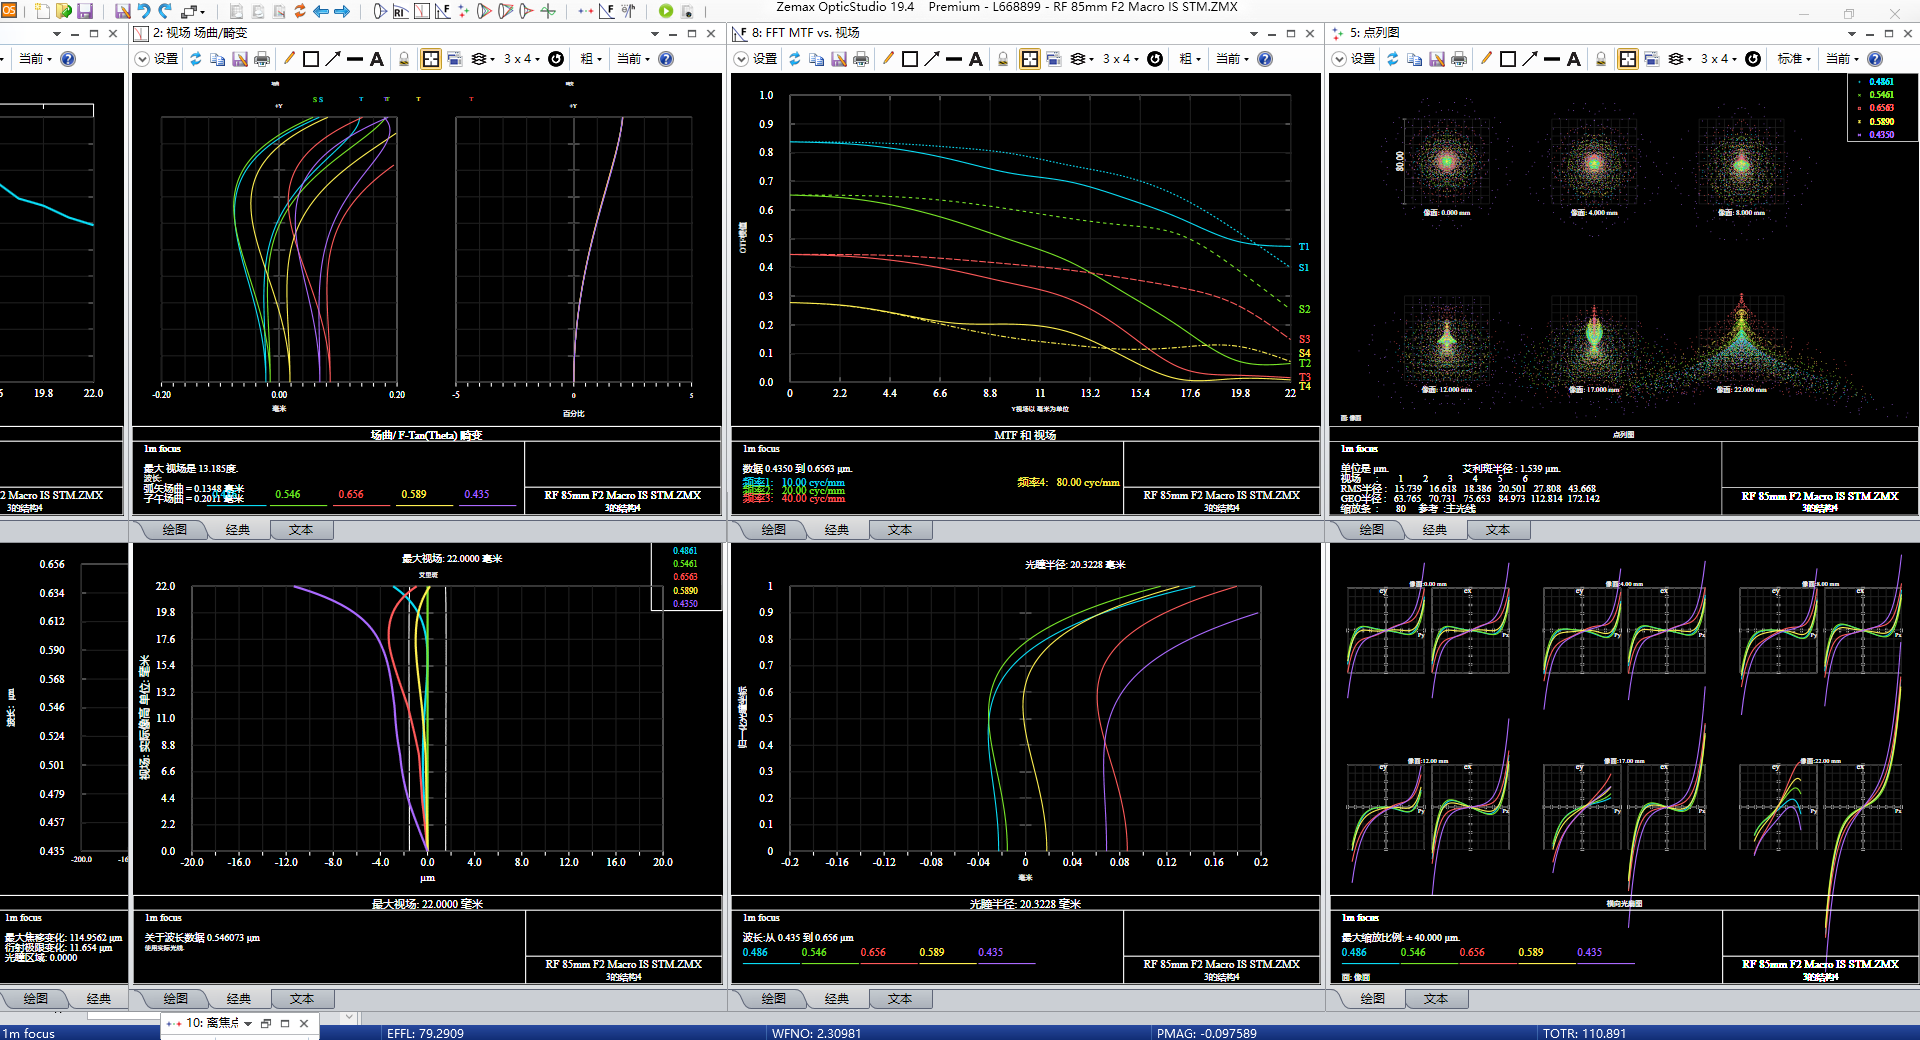
Task: Switch to 经典 tab under spot diagram
Action: (x=1435, y=530)
